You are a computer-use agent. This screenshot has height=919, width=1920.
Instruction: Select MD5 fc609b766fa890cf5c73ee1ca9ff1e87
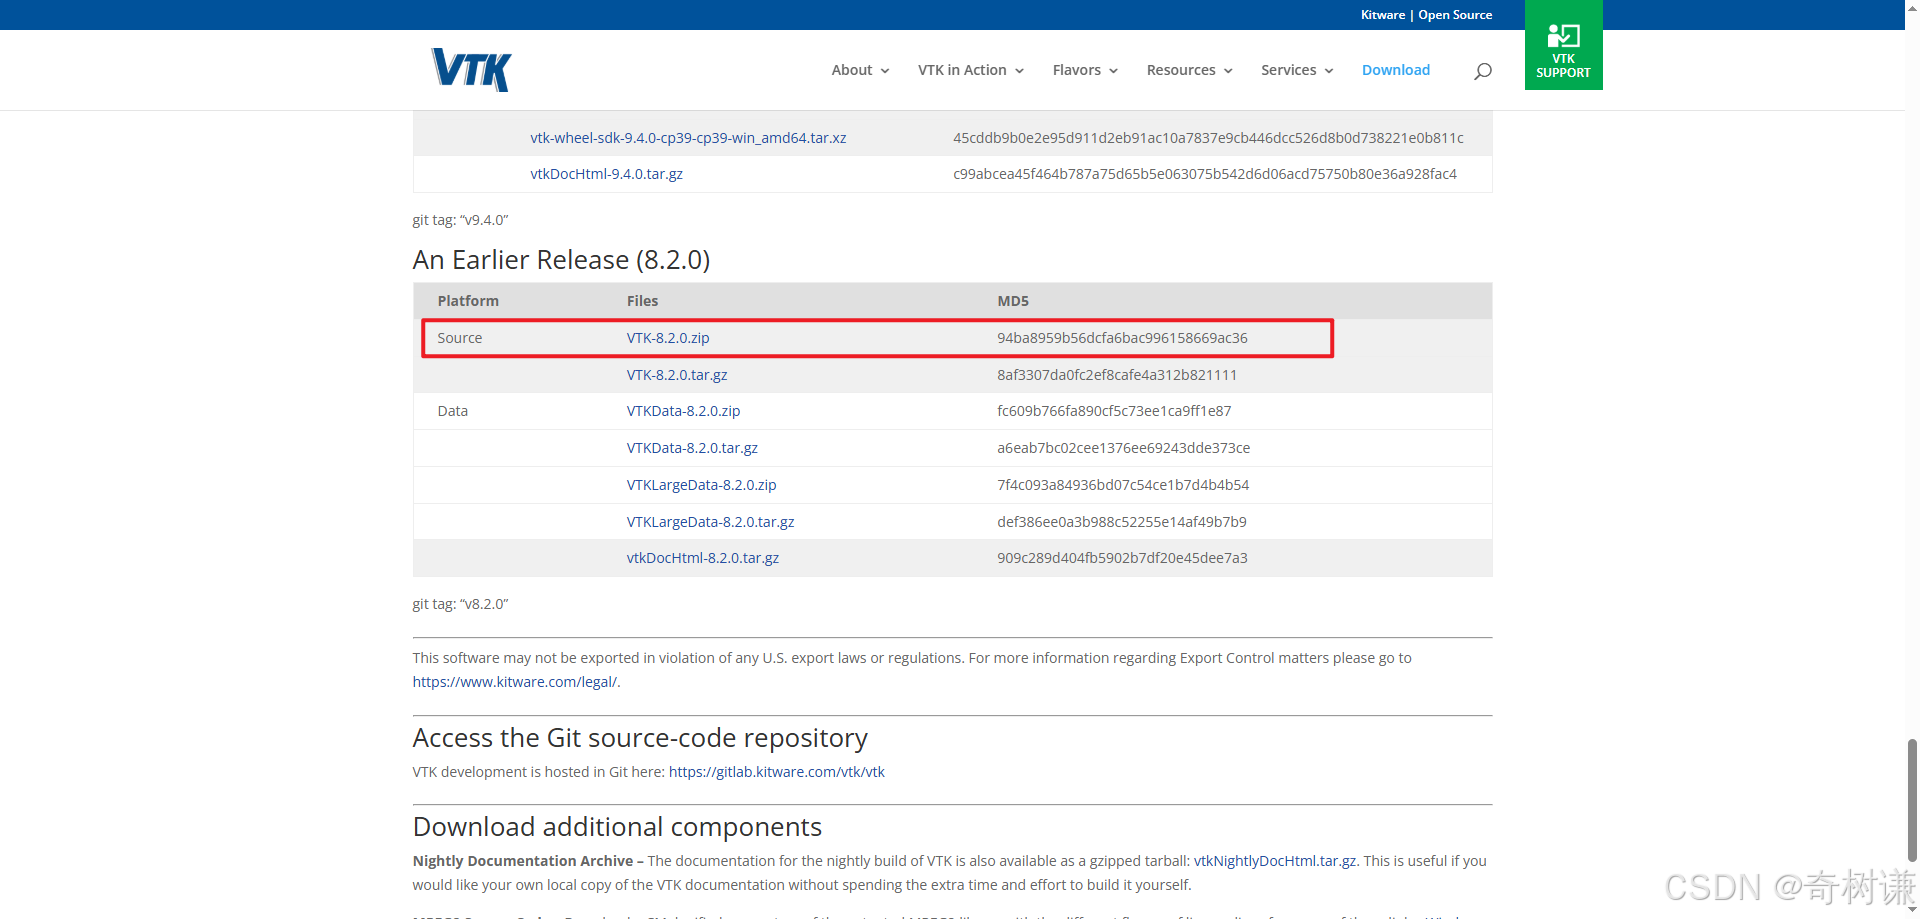1114,411
